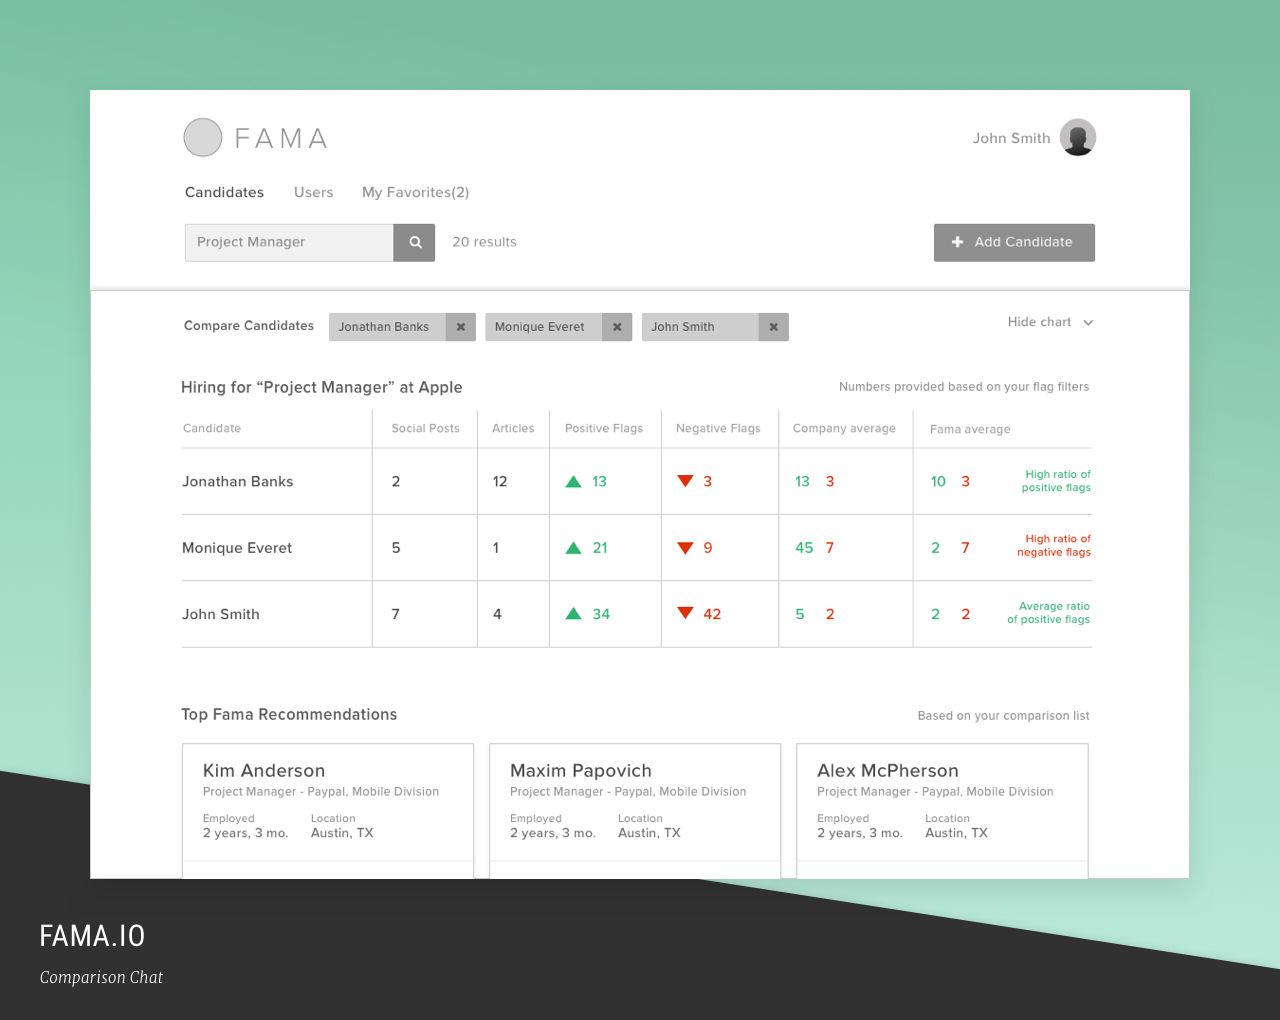Viewport: 1280px width, 1020px height.
Task: Sort by Negative Flags column header
Action: coord(718,428)
